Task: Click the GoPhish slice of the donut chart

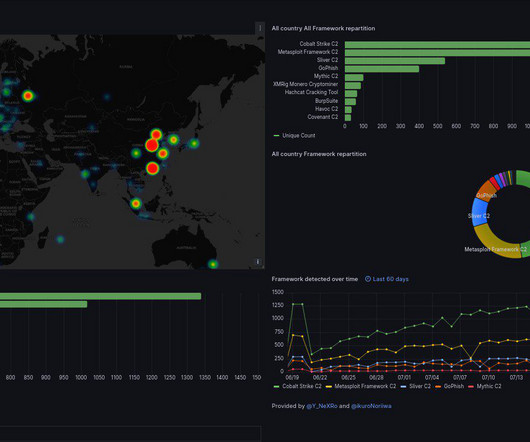Action: 487,191
